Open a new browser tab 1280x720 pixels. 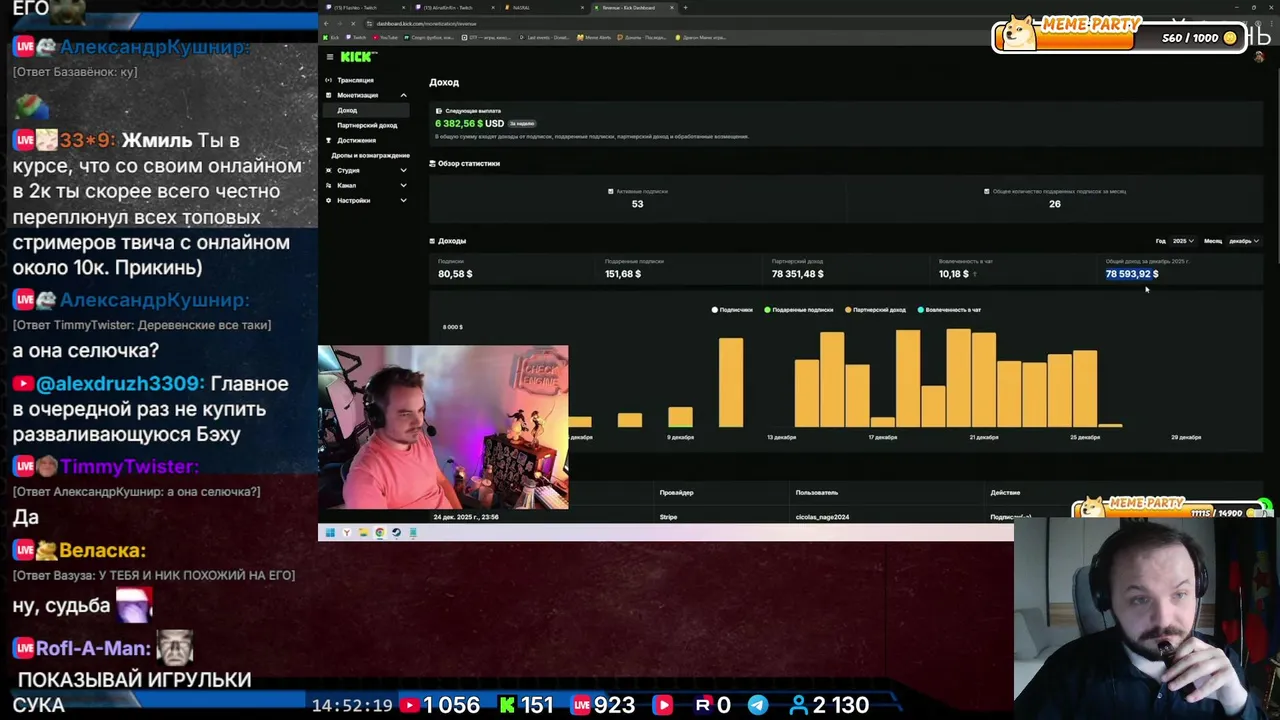pos(685,8)
